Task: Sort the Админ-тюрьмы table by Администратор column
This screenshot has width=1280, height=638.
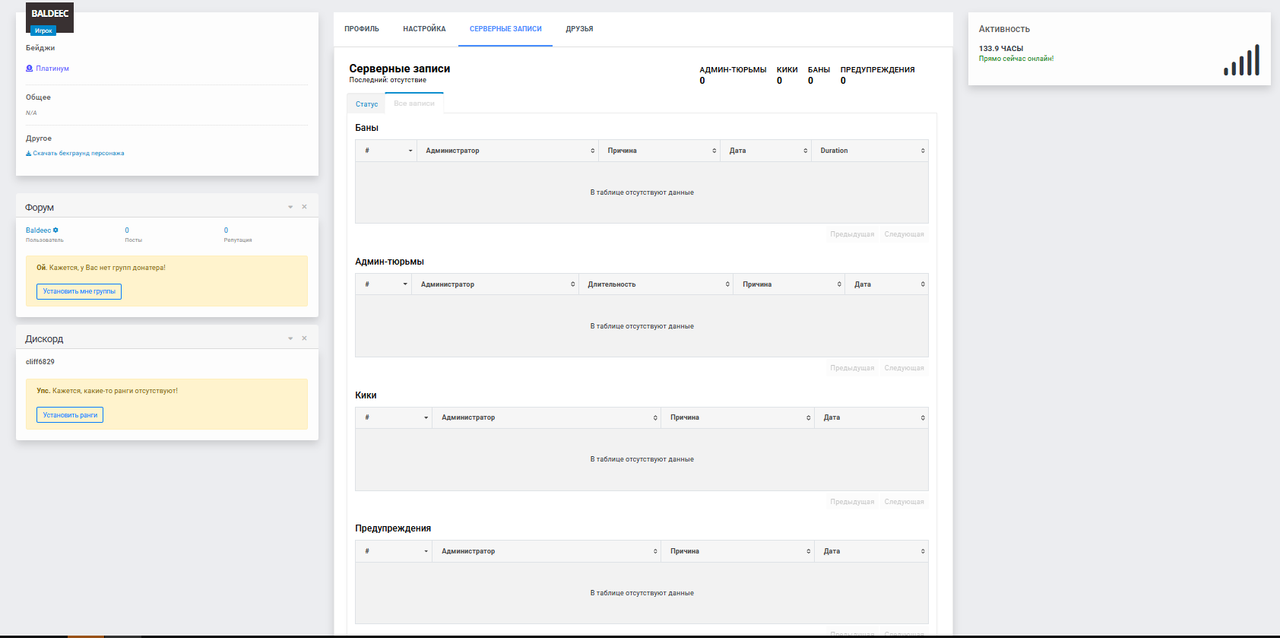Action: (x=495, y=285)
